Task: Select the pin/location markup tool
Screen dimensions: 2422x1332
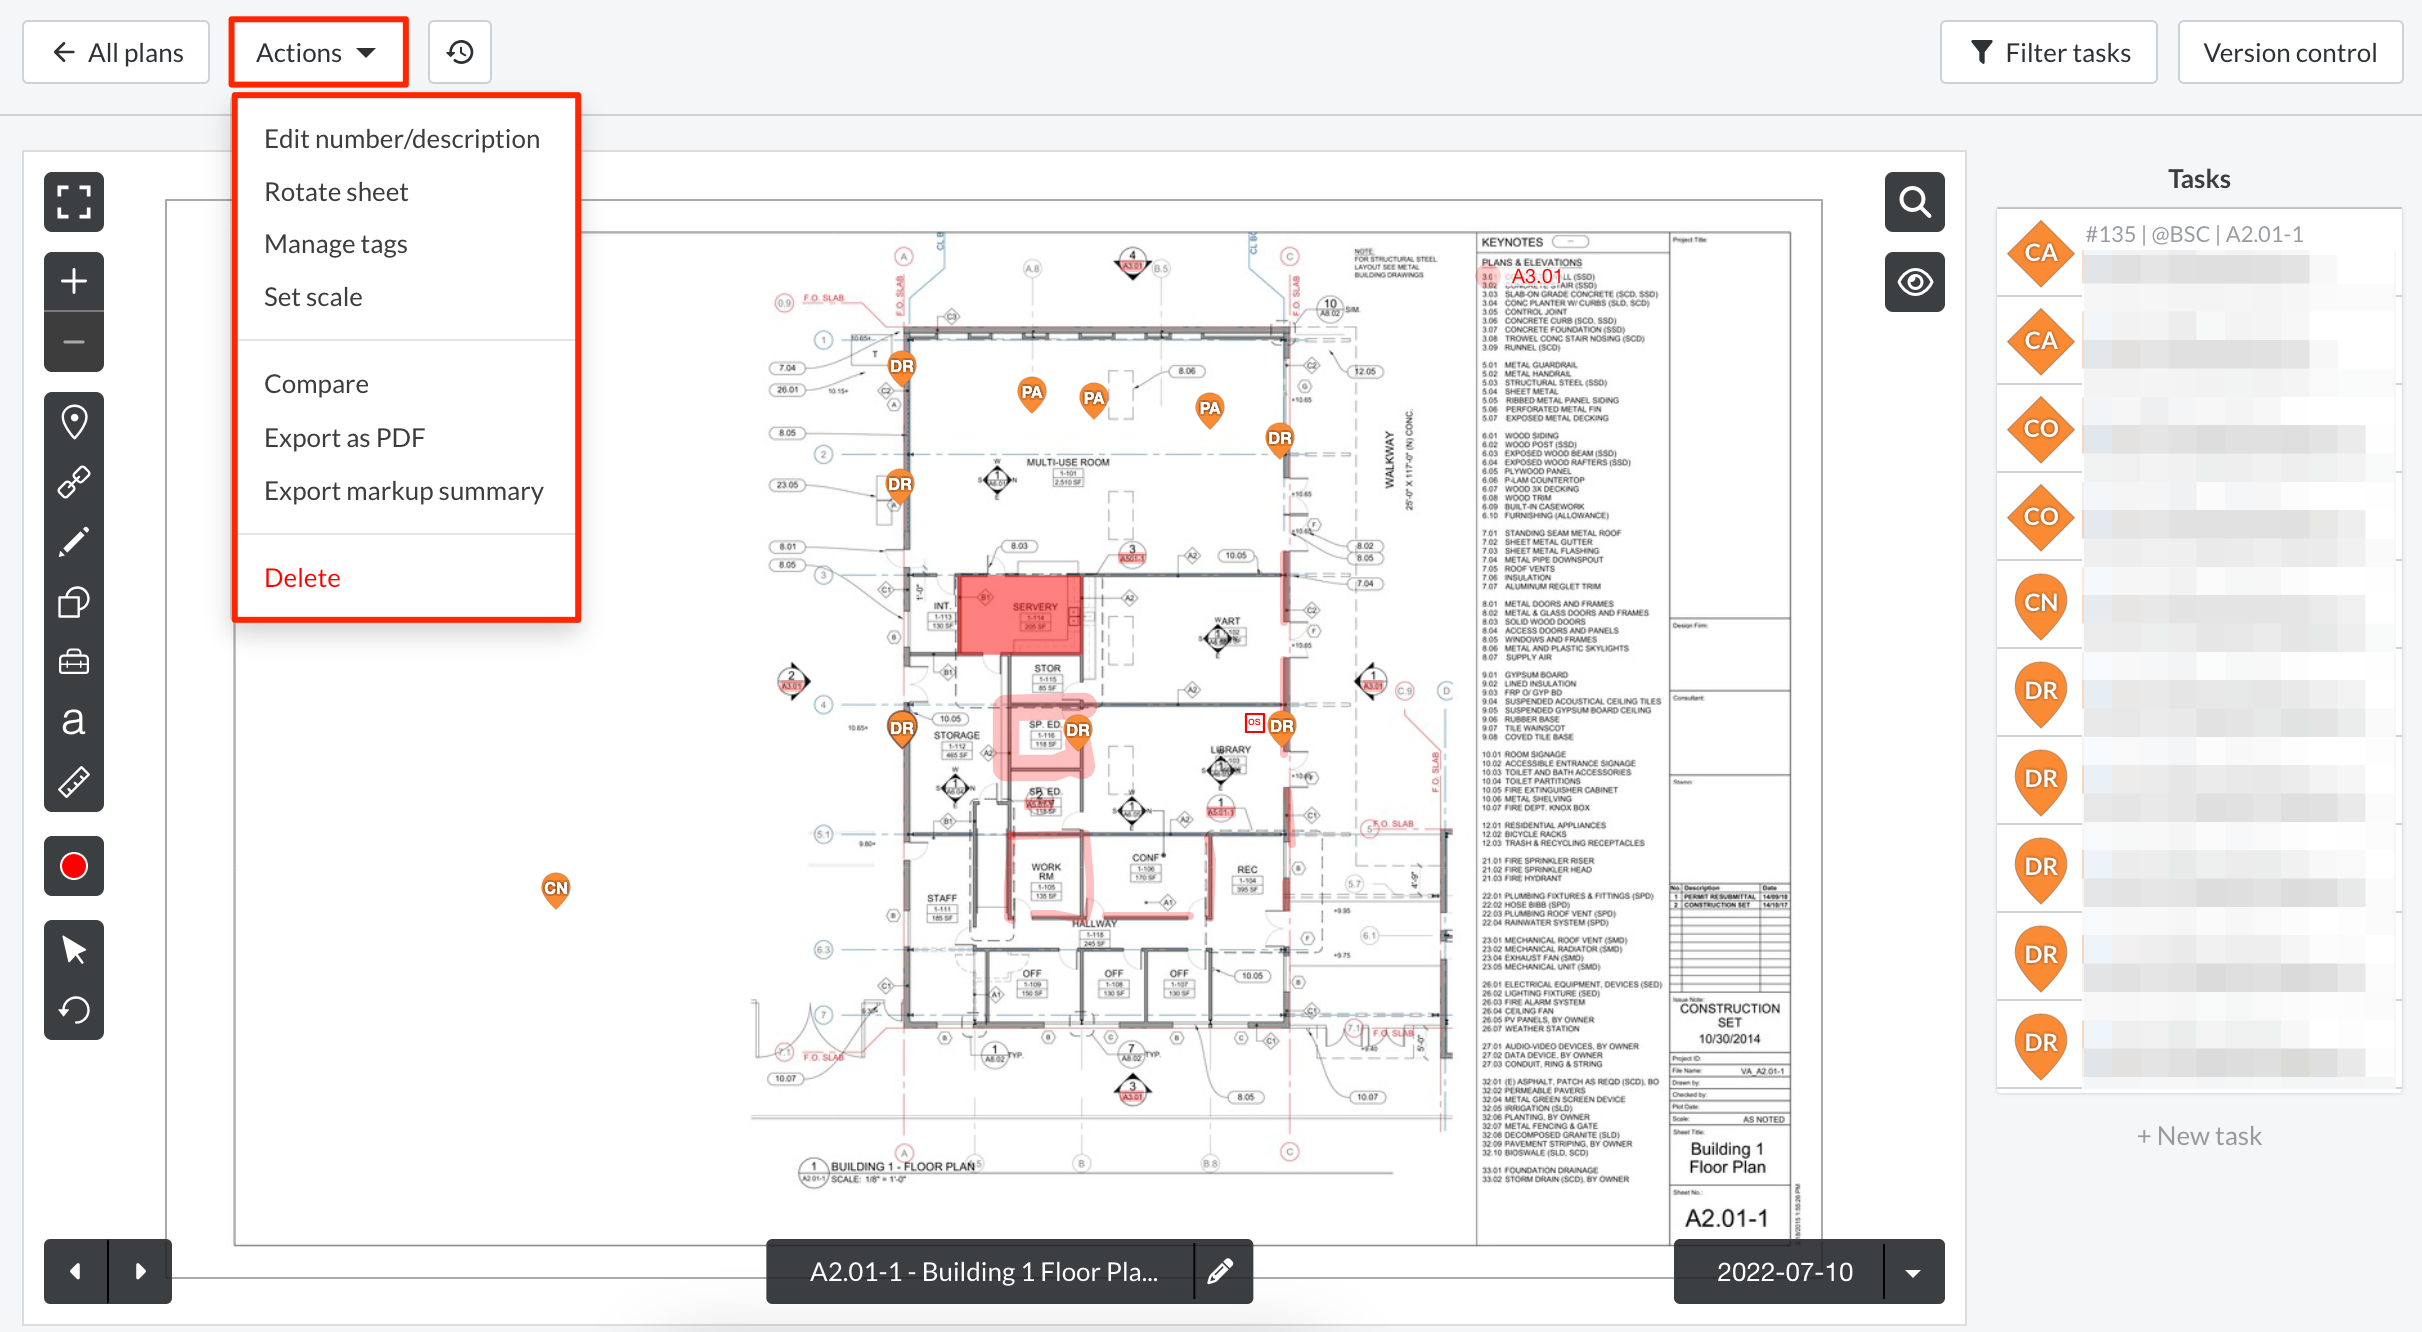Action: click(x=73, y=421)
